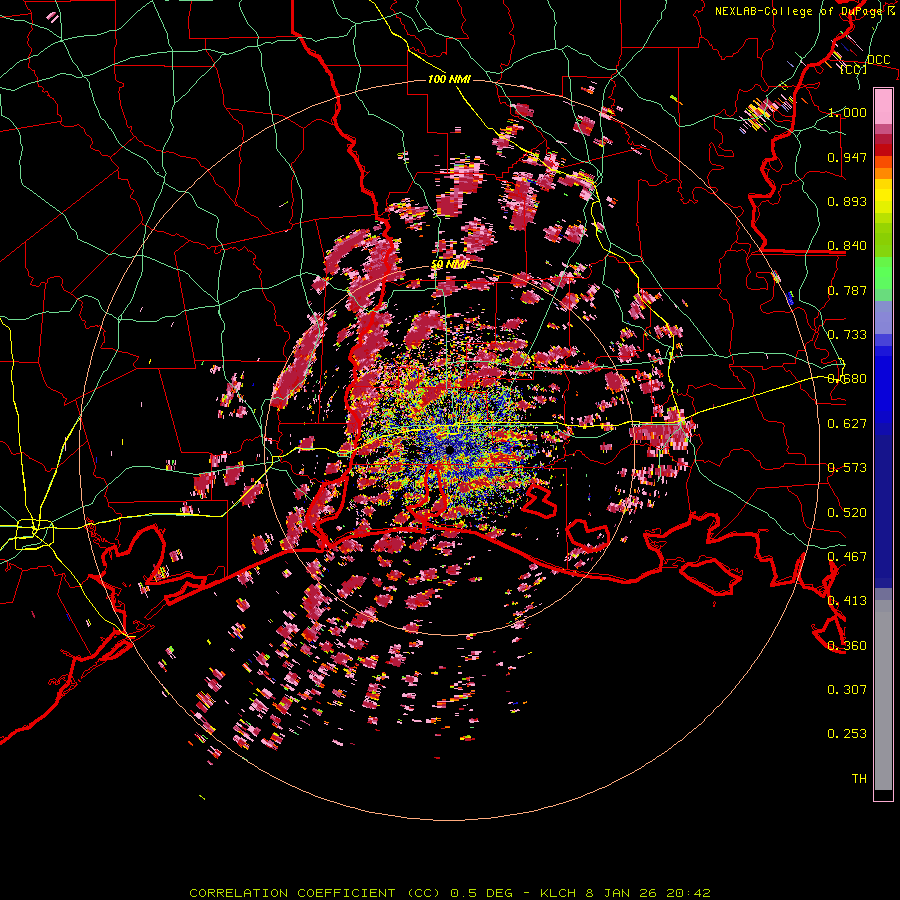Click the Correlation Coefficient caption at bottom
Image resolution: width=900 pixels, height=900 pixels.
pos(450,893)
